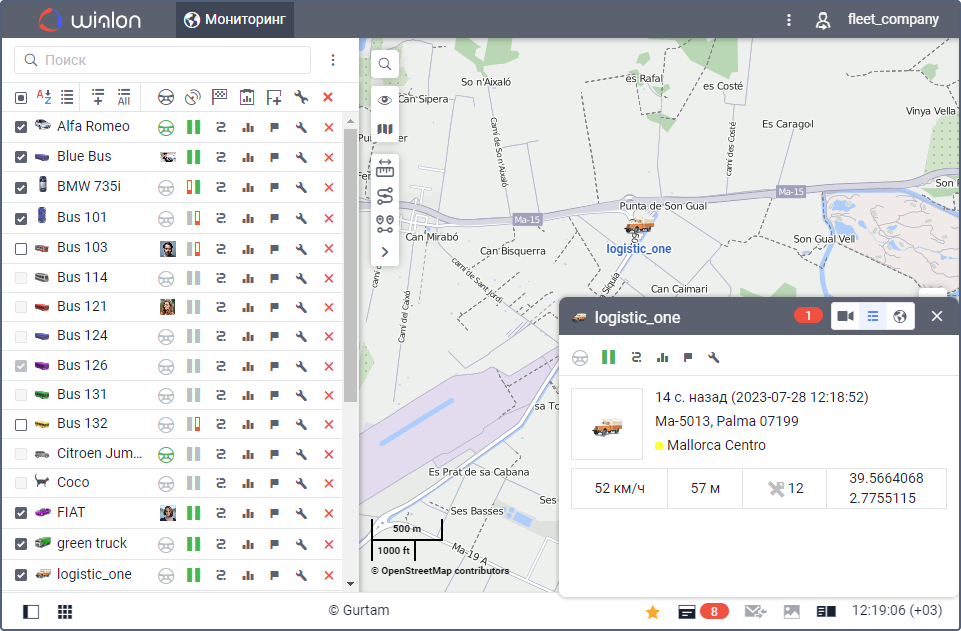Screen dimensions: 961x631
Task: Open the quick report chart icon for Blue Bus
Action: tap(248, 157)
